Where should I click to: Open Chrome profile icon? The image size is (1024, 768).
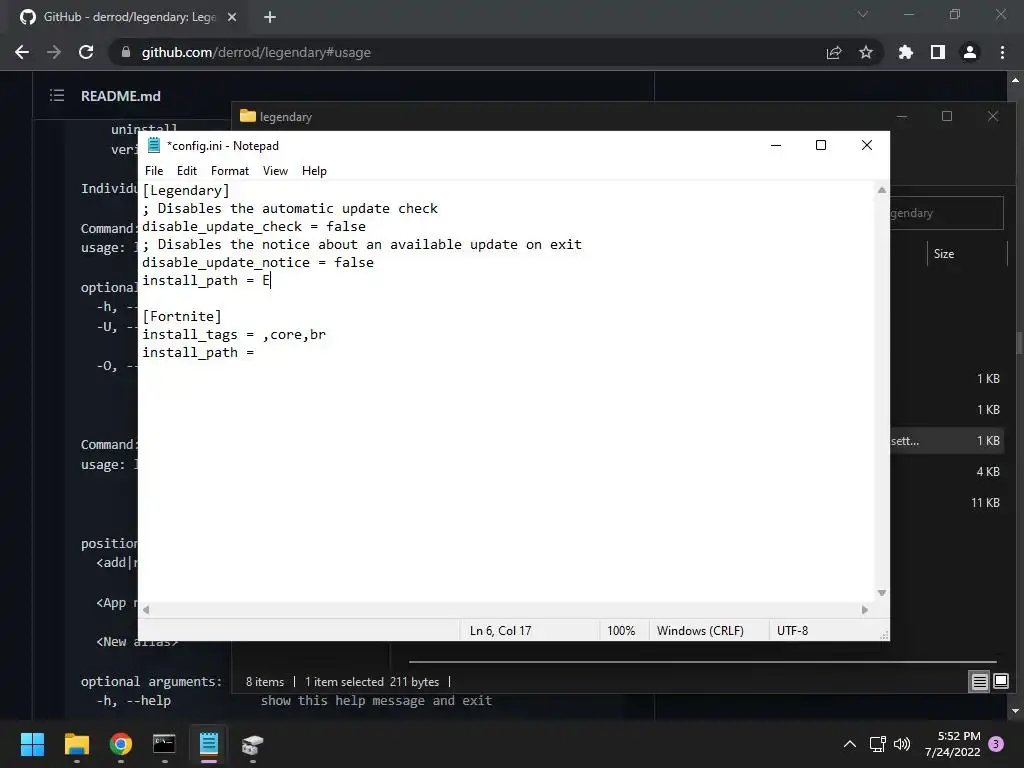pyautogui.click(x=970, y=52)
